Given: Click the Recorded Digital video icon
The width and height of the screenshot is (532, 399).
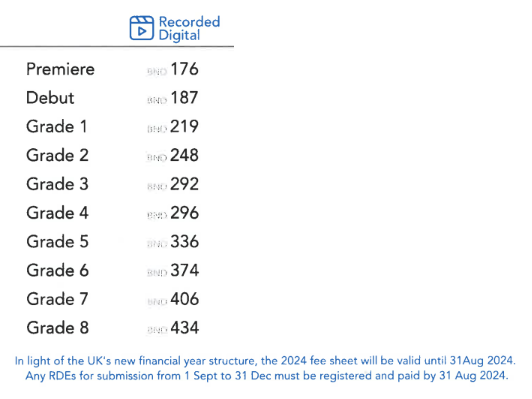Looking at the screenshot, I should tap(142, 28).
